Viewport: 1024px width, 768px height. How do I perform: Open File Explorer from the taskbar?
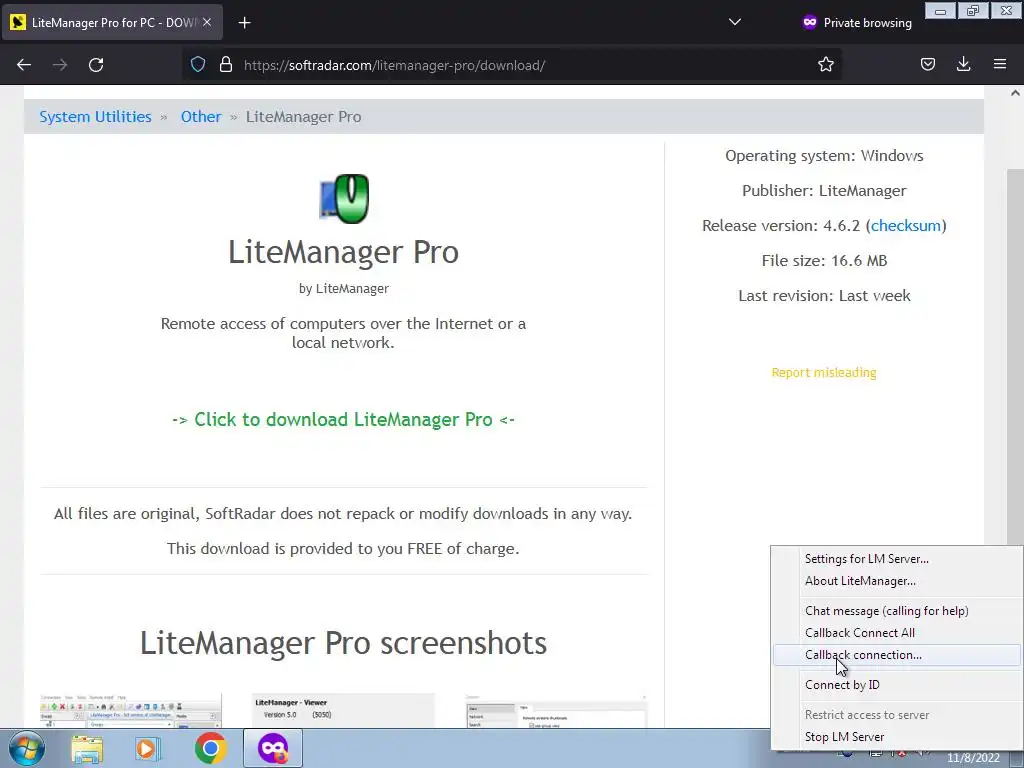[87, 748]
